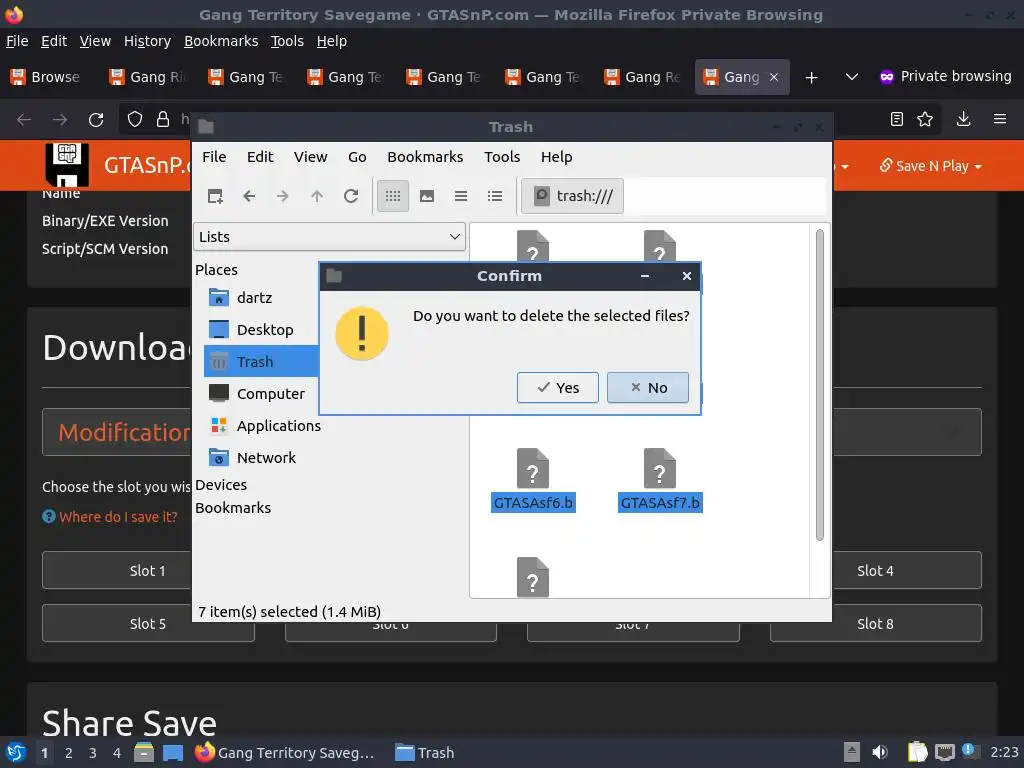Screen dimensions: 1024x768
Task: Open Firefox History menu
Action: pyautogui.click(x=147, y=41)
